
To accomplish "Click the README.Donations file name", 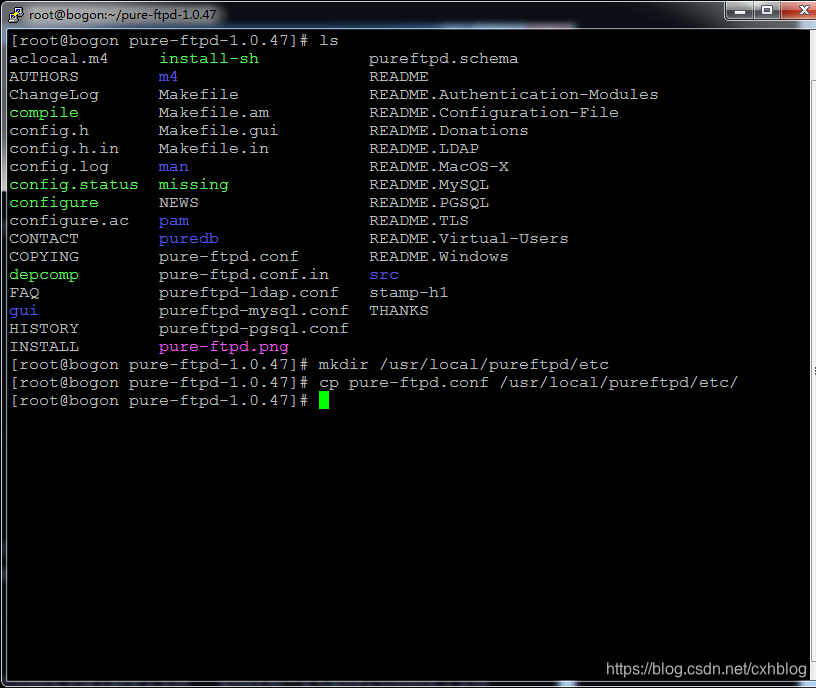I will [449, 131].
